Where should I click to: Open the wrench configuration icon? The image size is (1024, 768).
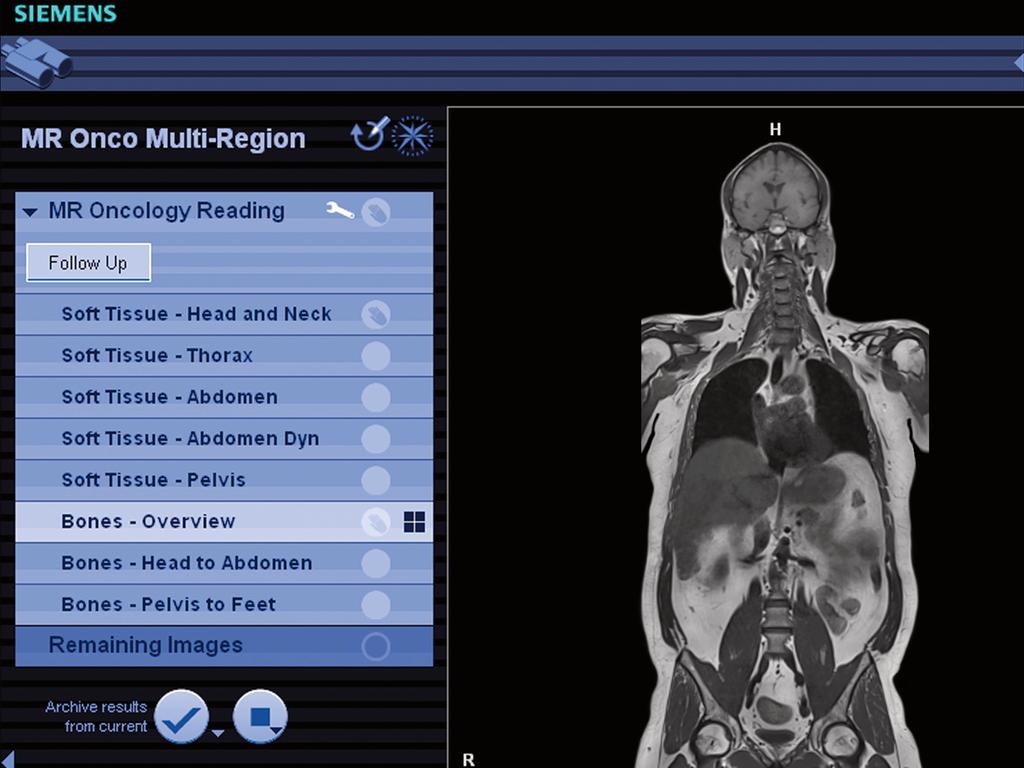click(338, 210)
